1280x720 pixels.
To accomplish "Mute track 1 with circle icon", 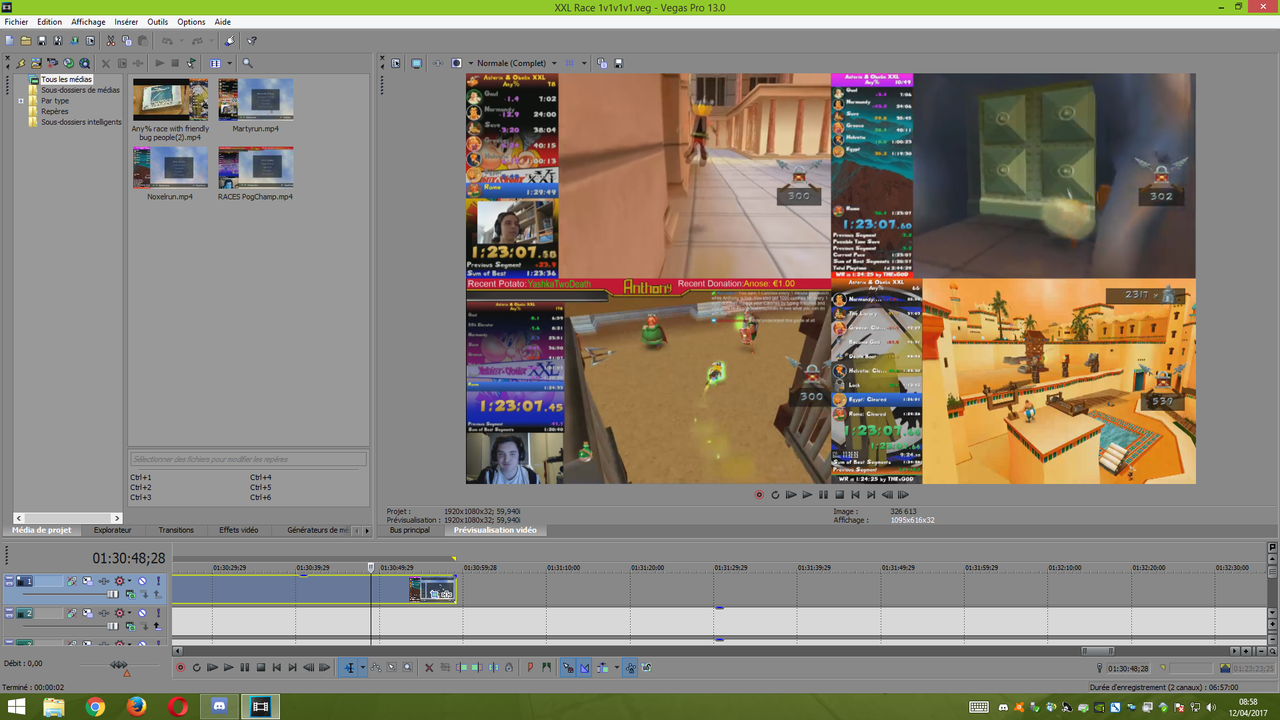I will coord(142,581).
